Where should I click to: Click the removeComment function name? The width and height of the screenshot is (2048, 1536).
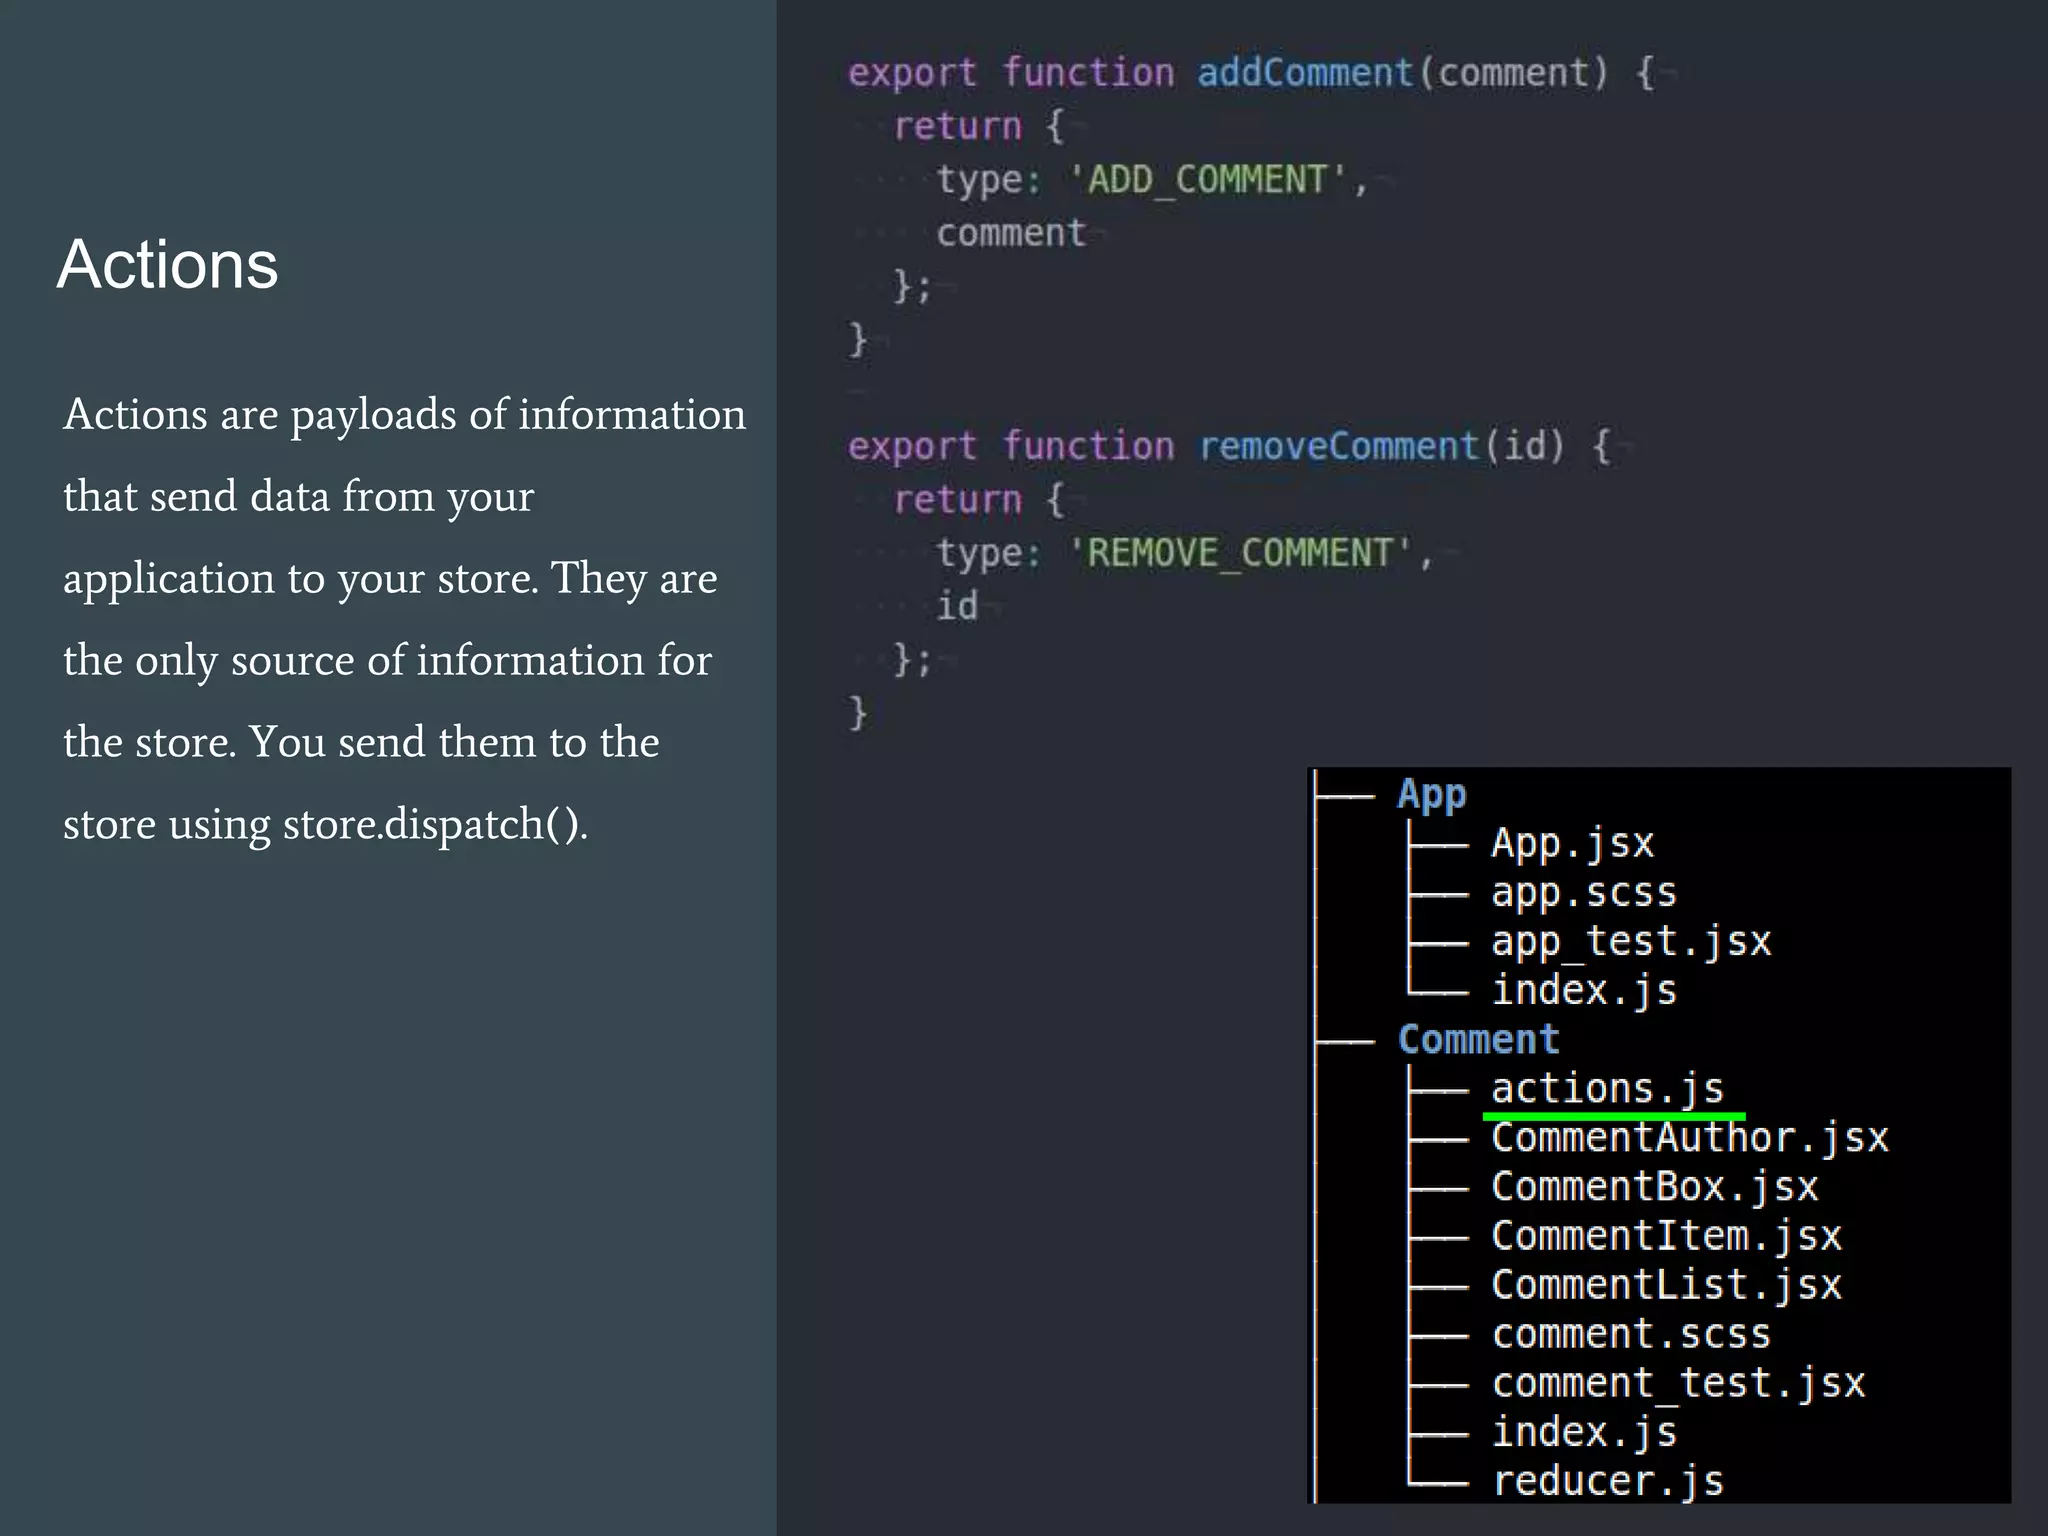point(1338,446)
